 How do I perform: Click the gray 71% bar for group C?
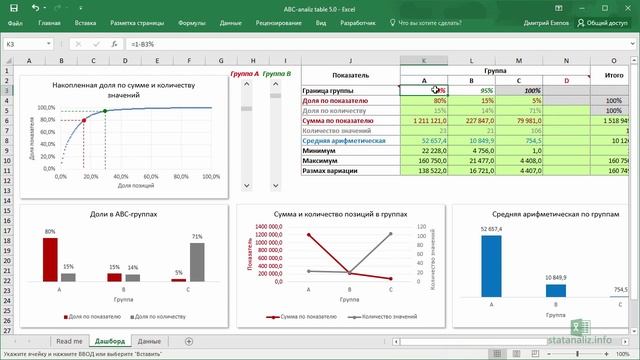coord(197,262)
